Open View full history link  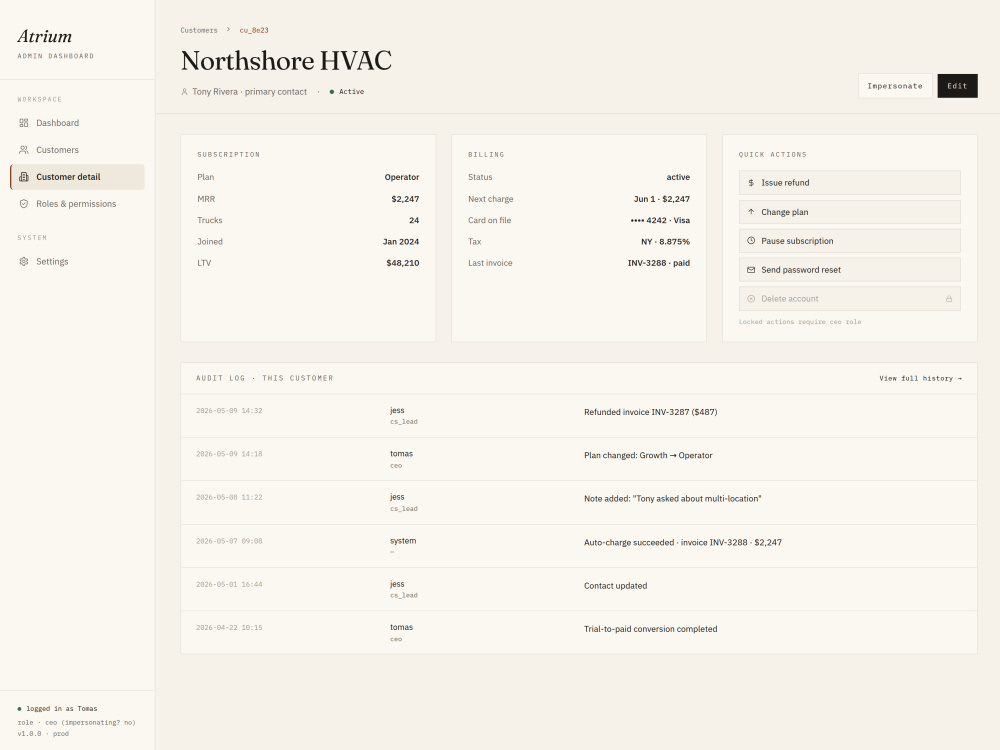click(920, 378)
